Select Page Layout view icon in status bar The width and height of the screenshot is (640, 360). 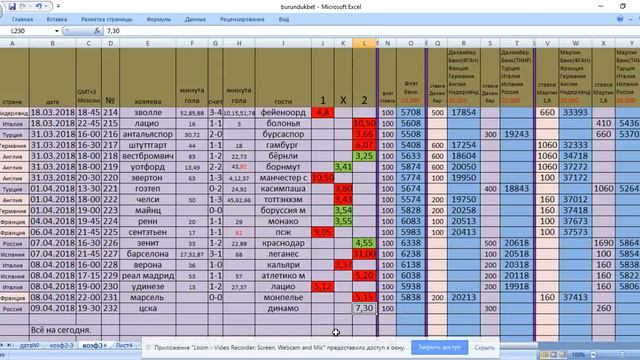click(554, 355)
